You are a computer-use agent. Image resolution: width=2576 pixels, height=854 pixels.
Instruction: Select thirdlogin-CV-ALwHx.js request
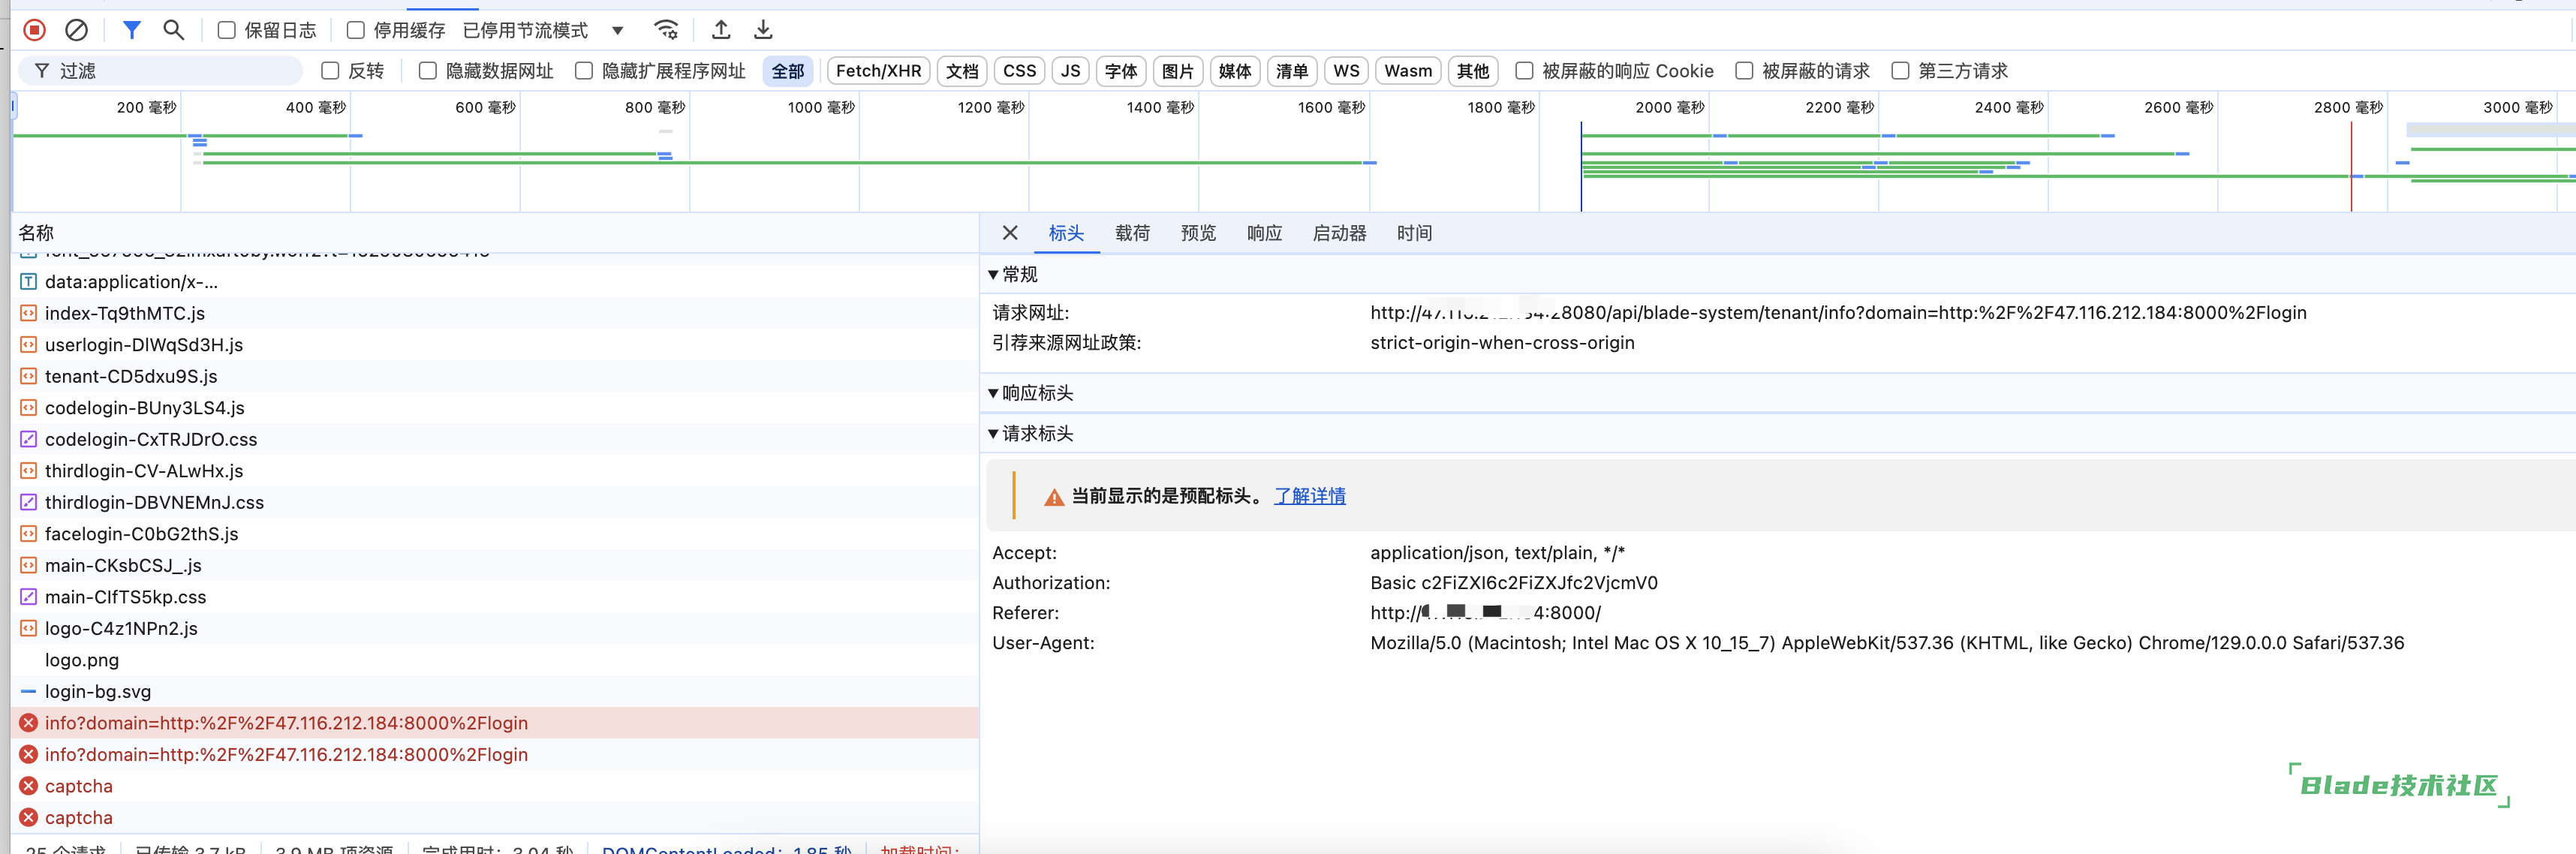point(495,471)
